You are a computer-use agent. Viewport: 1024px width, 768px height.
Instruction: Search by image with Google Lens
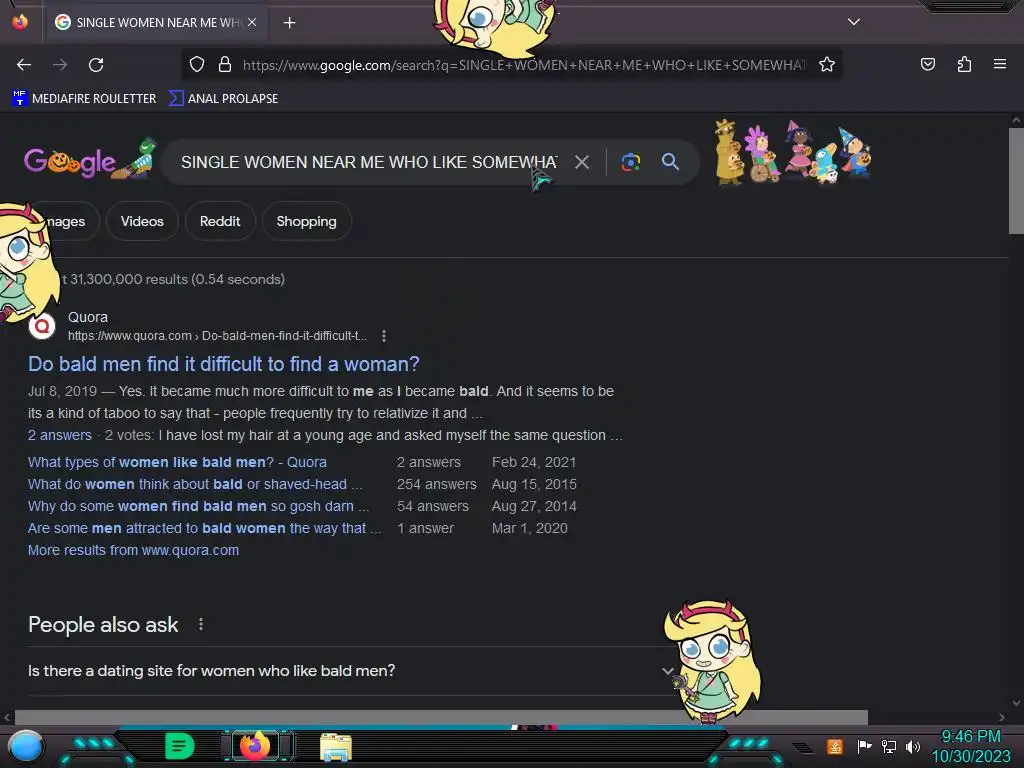[631, 162]
